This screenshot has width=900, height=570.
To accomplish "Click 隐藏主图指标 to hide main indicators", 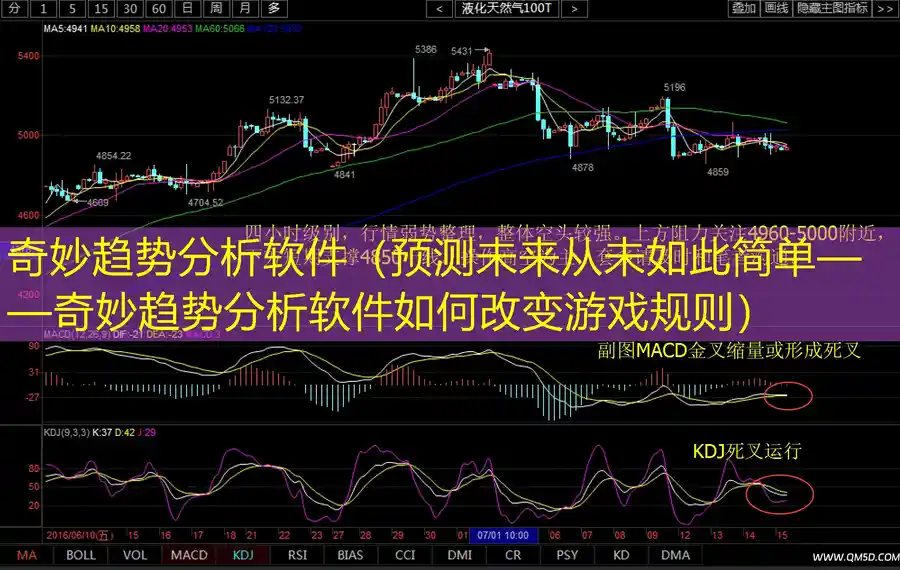I will click(832, 8).
